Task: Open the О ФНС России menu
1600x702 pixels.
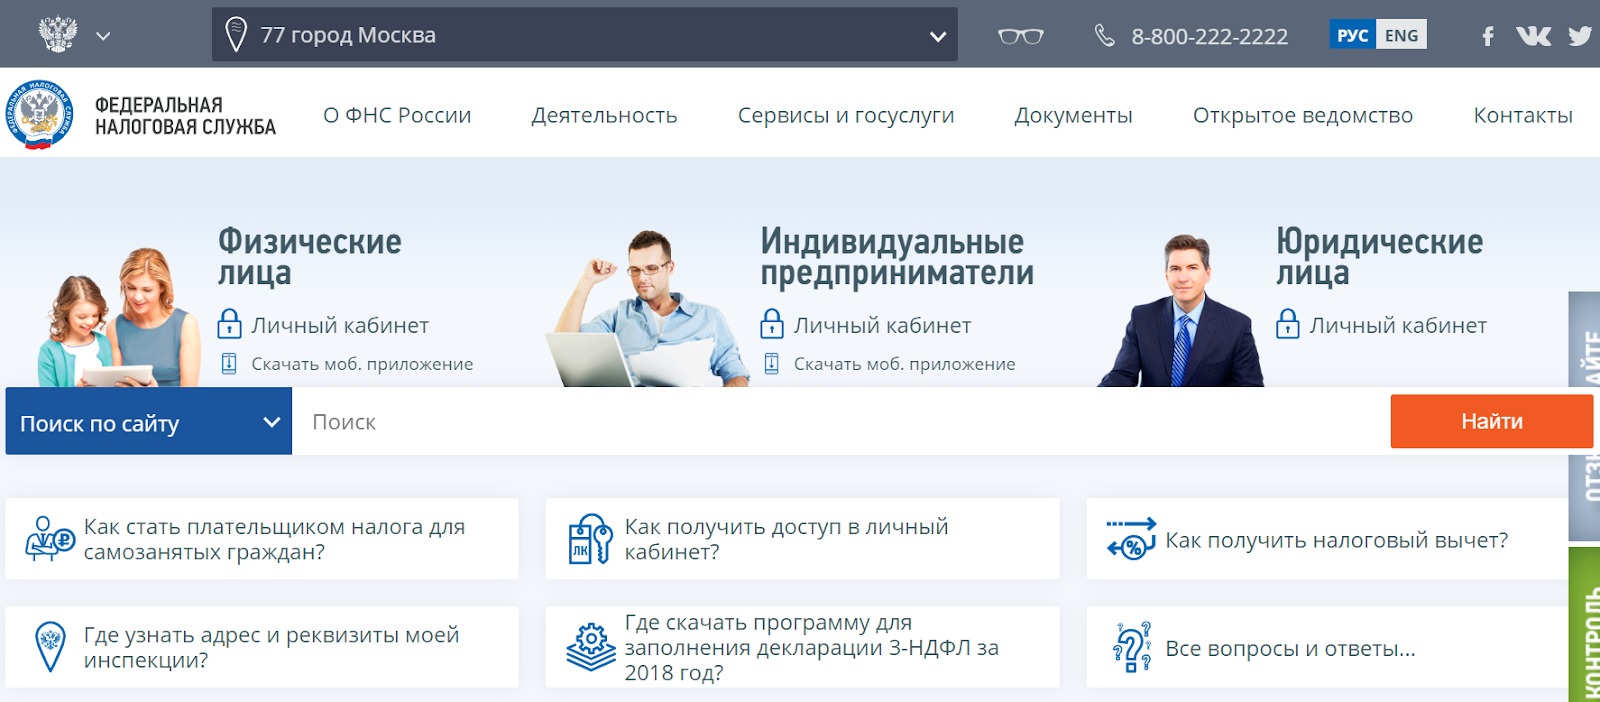Action: click(x=397, y=115)
